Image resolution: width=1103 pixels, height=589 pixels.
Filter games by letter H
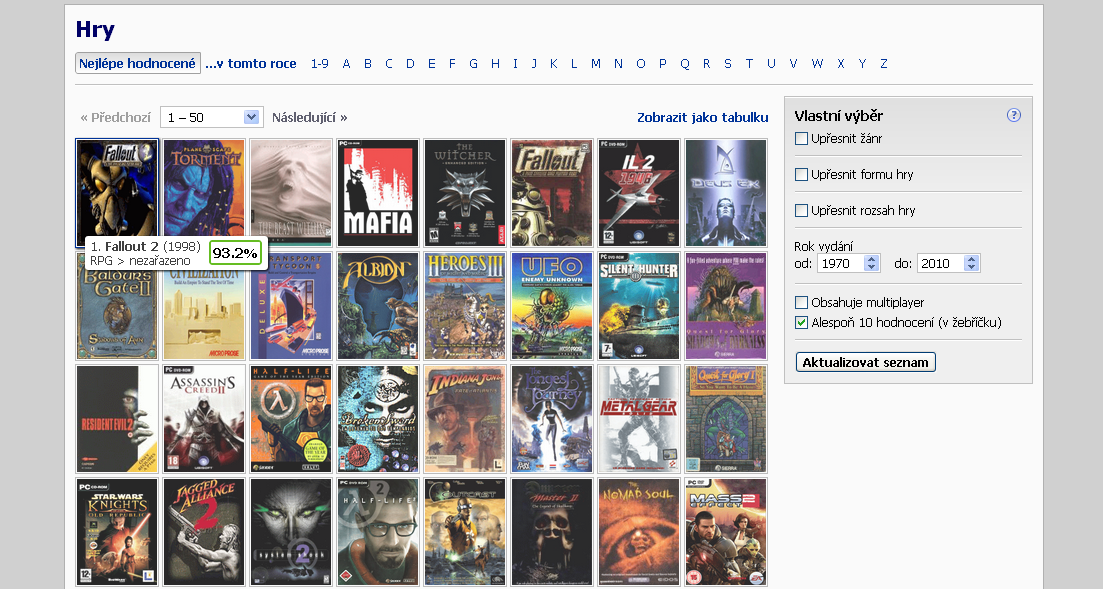click(495, 63)
